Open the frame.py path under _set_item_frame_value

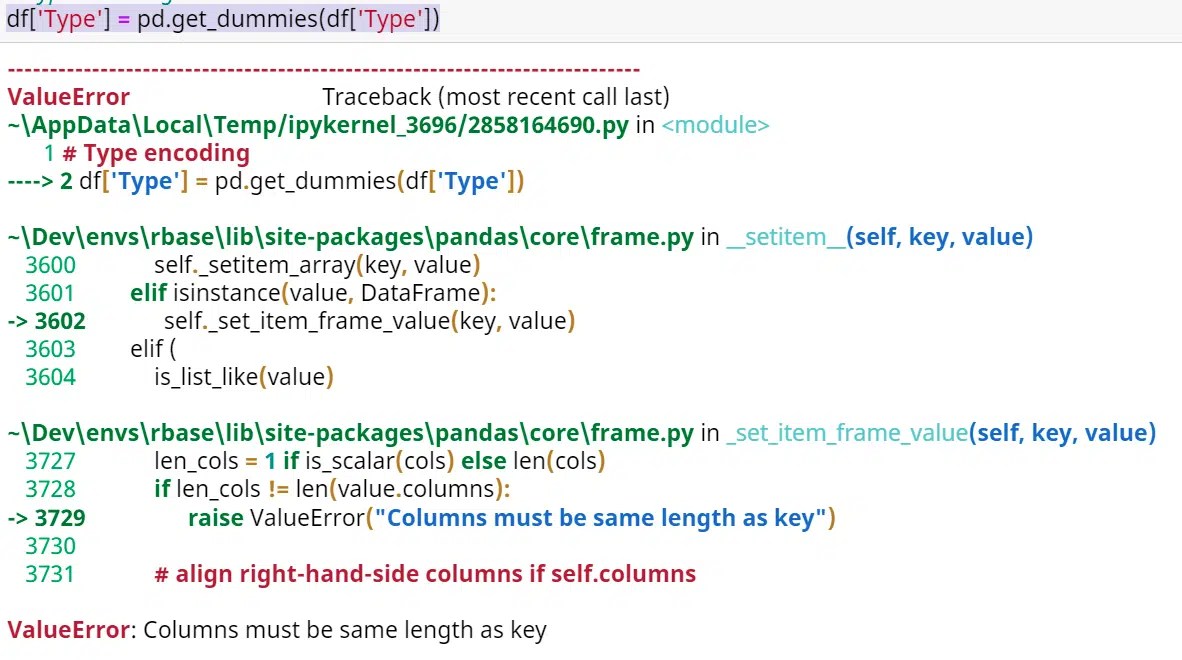coord(348,433)
